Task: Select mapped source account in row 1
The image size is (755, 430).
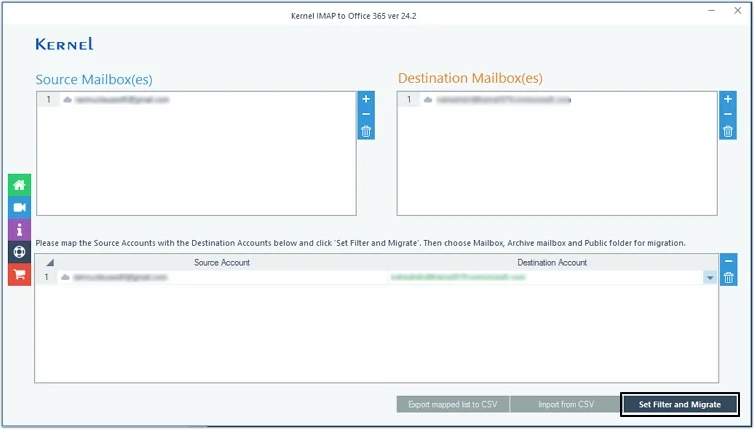Action: [222, 277]
